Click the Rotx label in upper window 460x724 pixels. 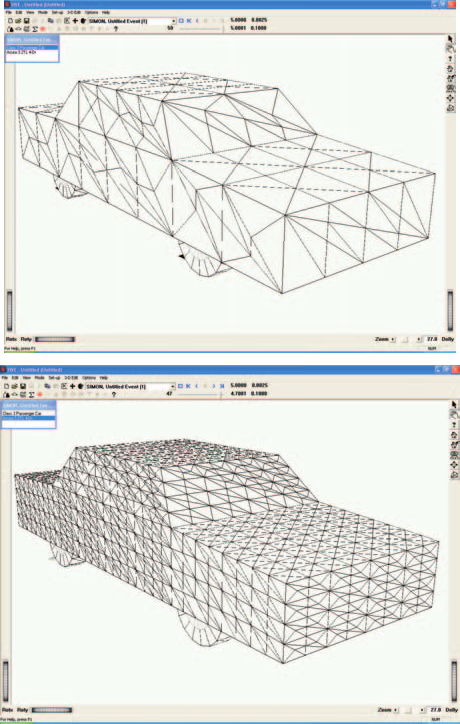coord(11,339)
